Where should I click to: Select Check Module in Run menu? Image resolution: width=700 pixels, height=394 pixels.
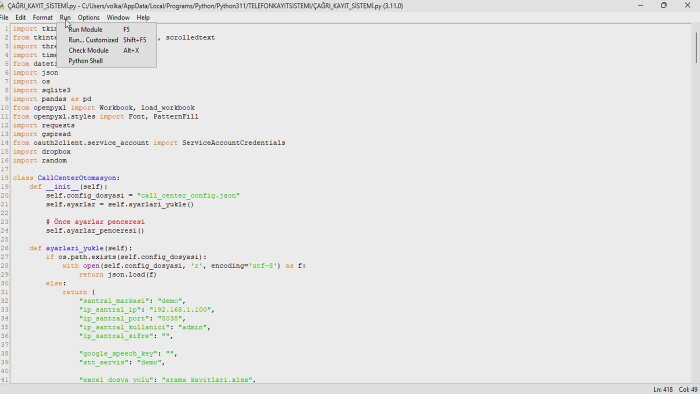[x=106, y=50]
